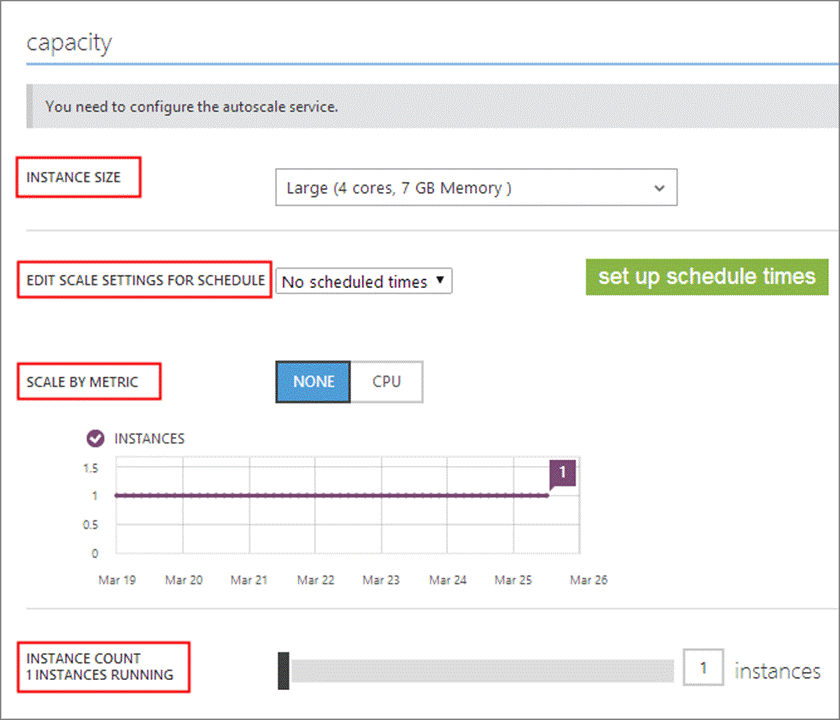Click the purple '1' flag marker on chart
Viewport: 840px width, 720px height.
(562, 472)
